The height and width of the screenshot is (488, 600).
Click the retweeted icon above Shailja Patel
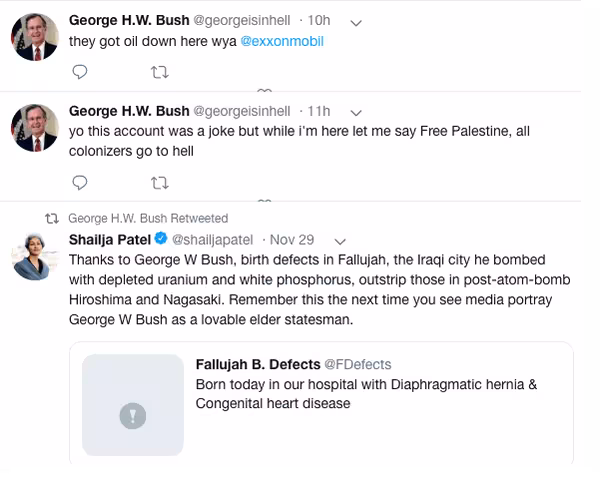point(52,219)
